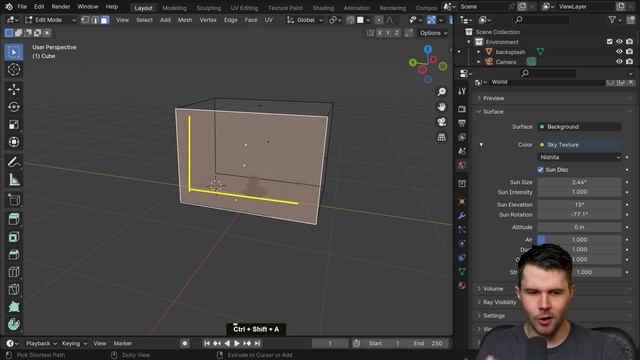Choose the Inset Faces tool

click(x=13, y=237)
